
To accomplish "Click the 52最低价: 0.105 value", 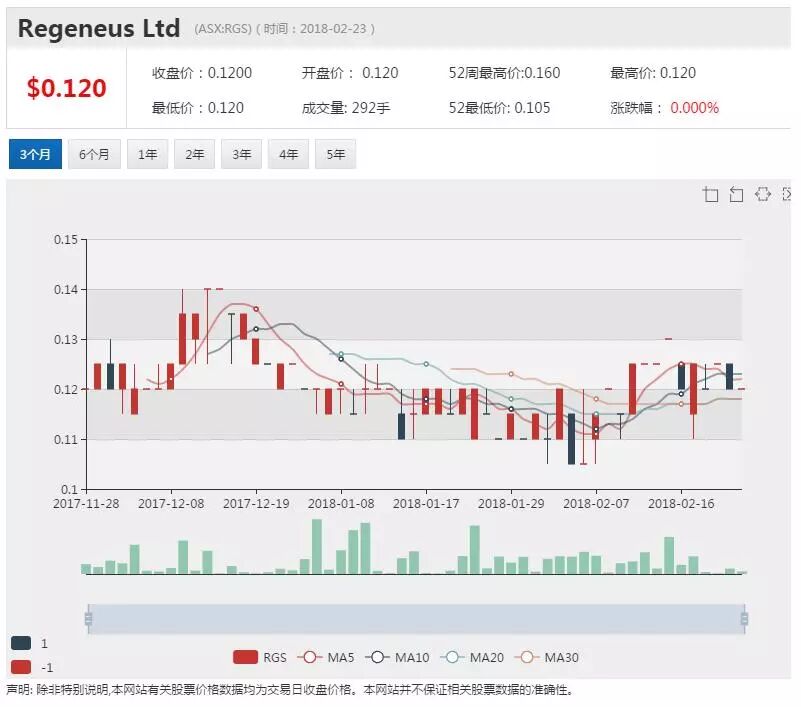I will [499, 108].
